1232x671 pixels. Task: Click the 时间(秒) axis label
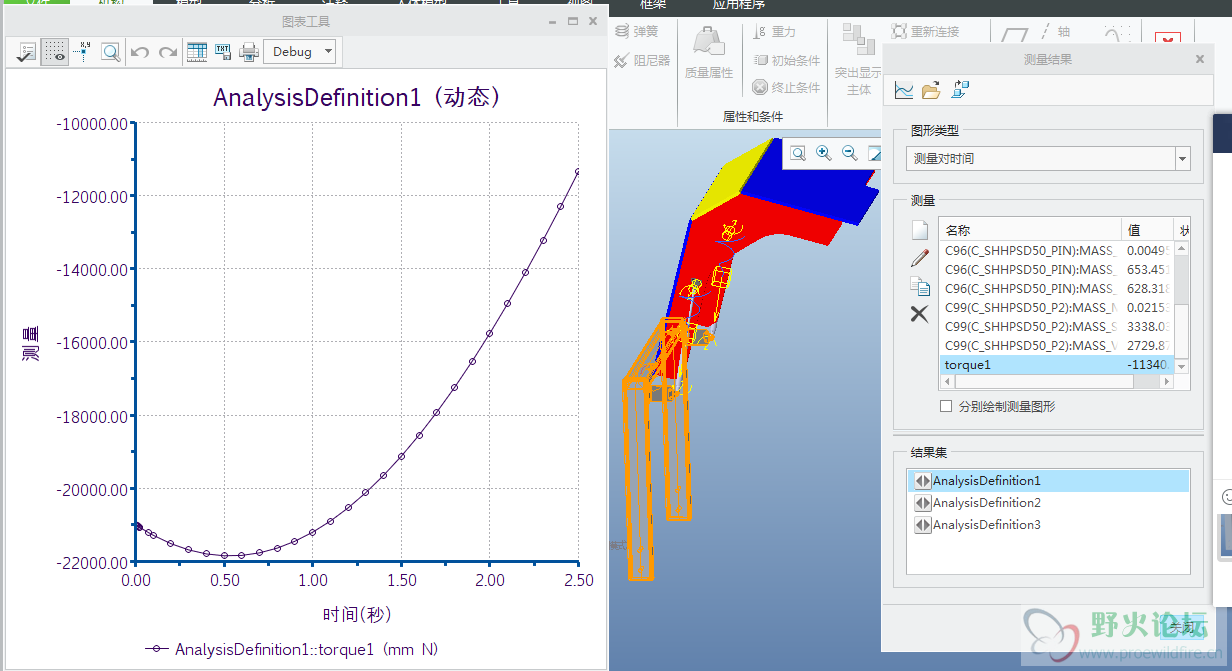pyautogui.click(x=356, y=614)
